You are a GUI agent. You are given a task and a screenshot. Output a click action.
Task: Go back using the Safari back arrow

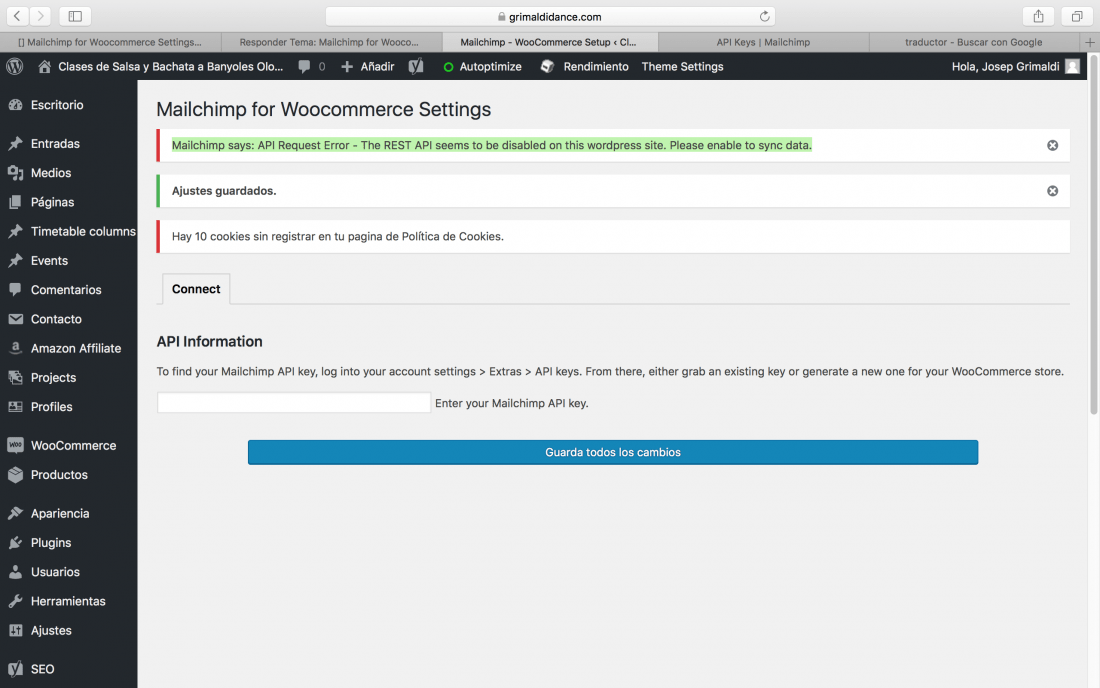[17, 15]
